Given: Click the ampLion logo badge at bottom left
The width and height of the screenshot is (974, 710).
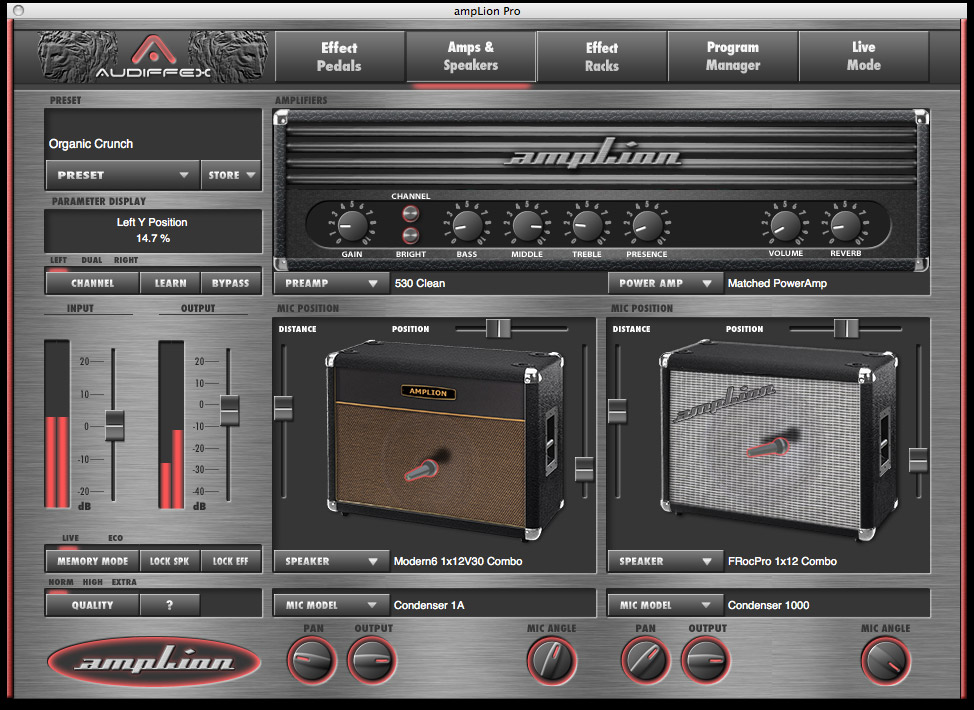Looking at the screenshot, I should click(x=154, y=662).
